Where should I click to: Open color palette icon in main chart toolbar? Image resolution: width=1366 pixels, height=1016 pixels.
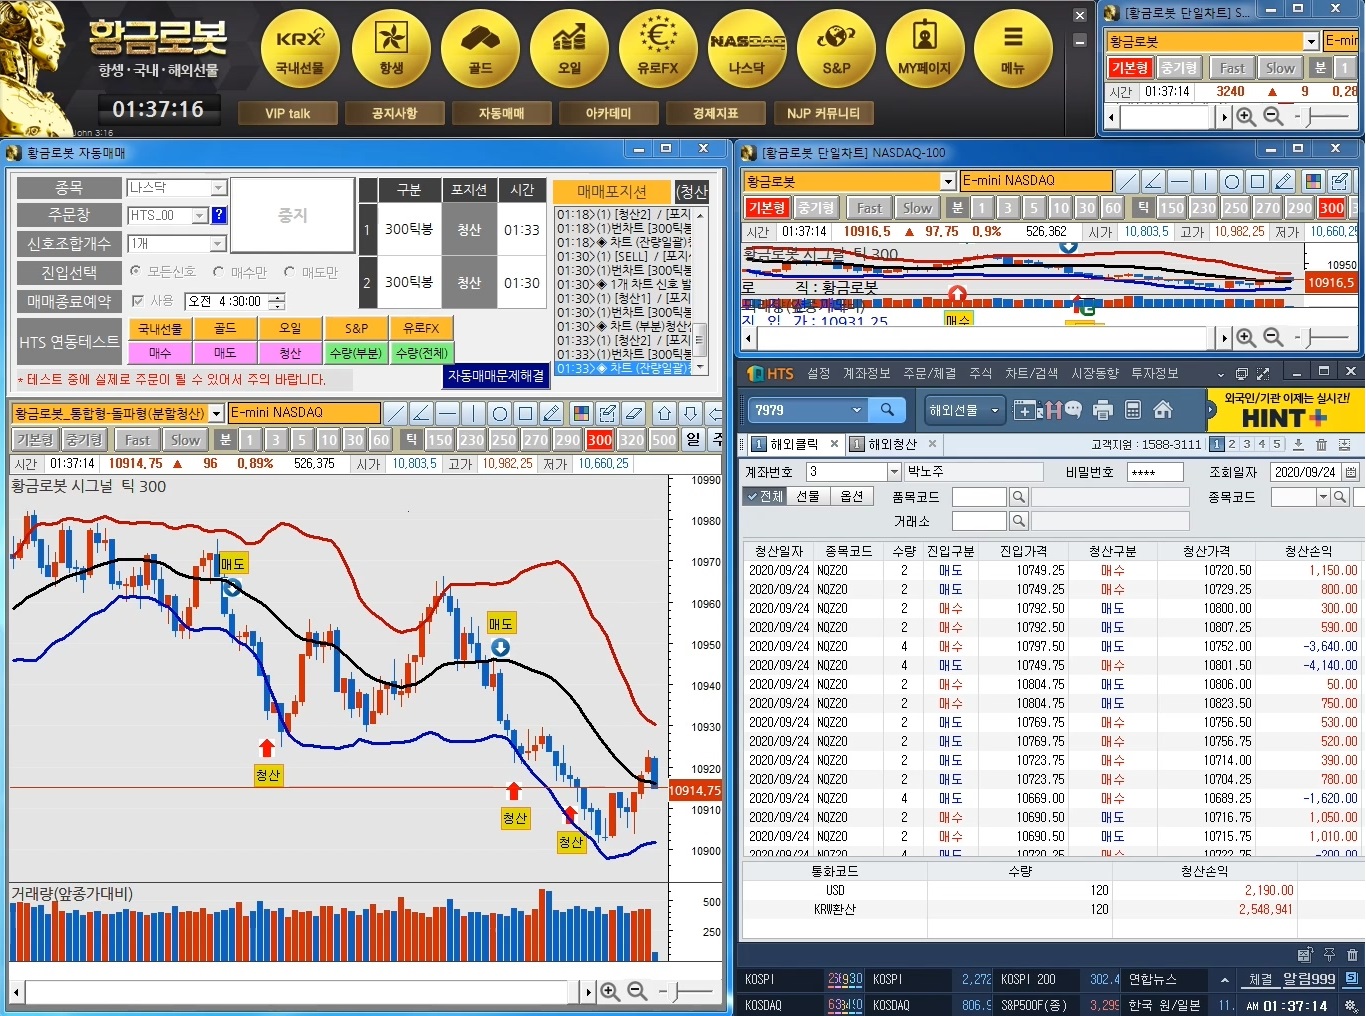pos(580,413)
